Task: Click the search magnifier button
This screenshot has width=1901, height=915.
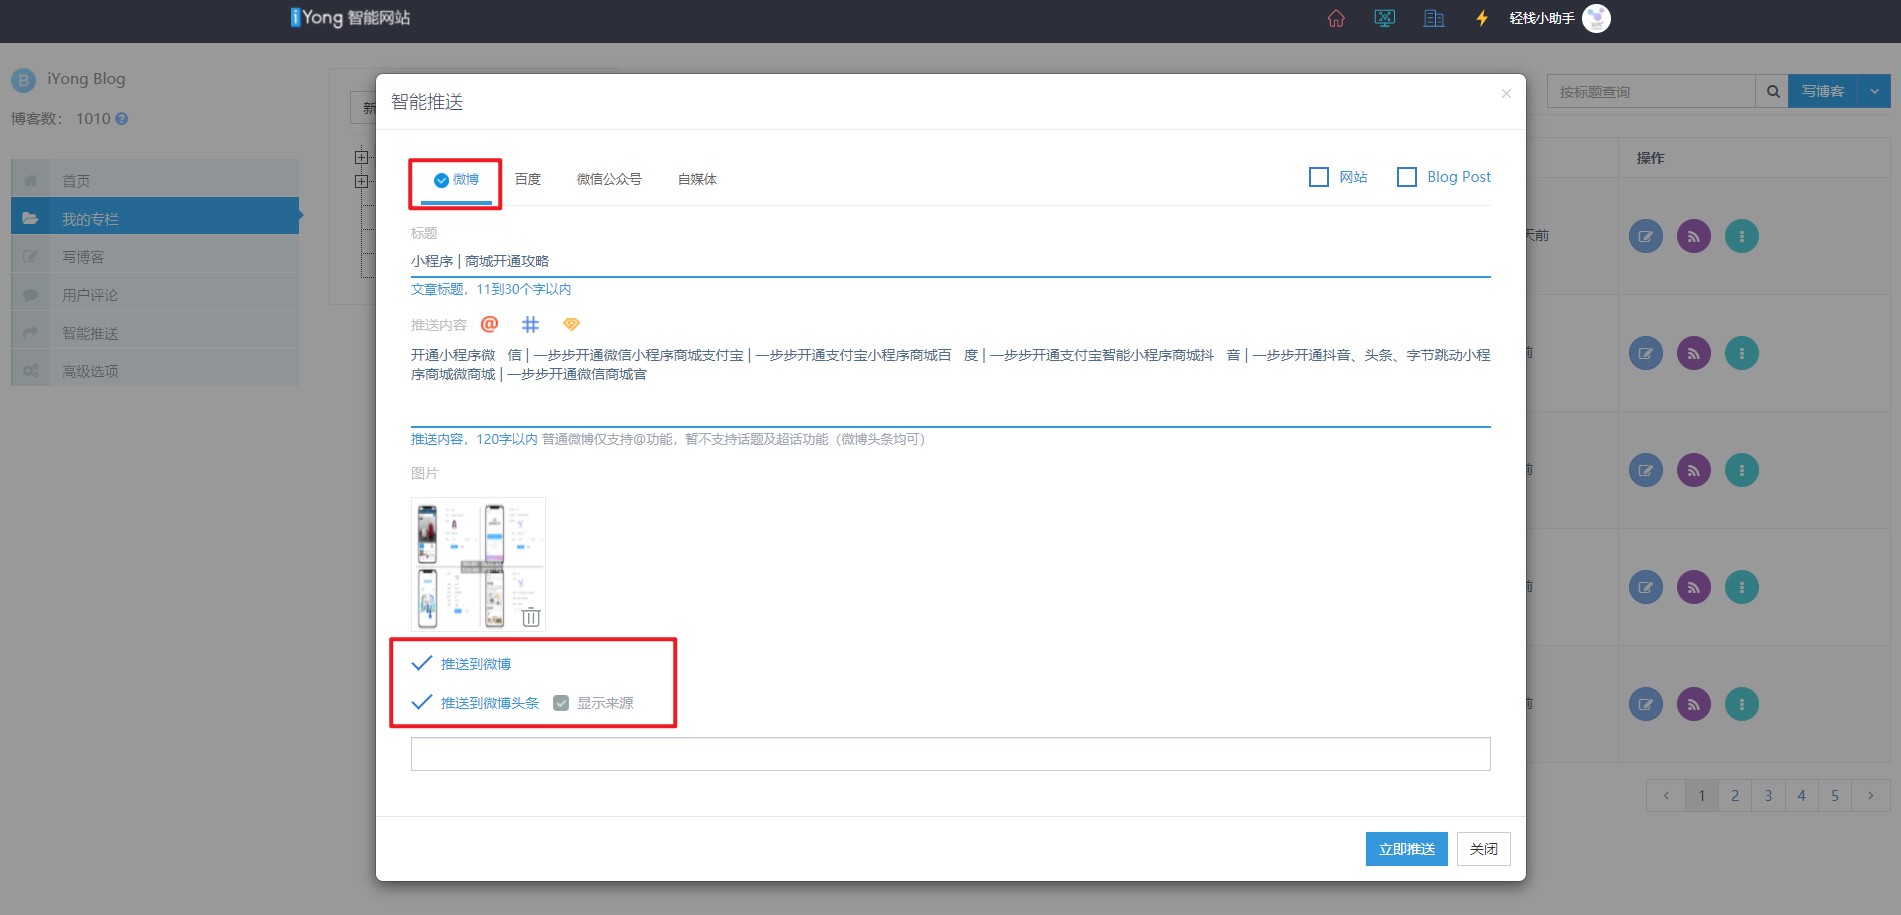Action: coord(1772,91)
